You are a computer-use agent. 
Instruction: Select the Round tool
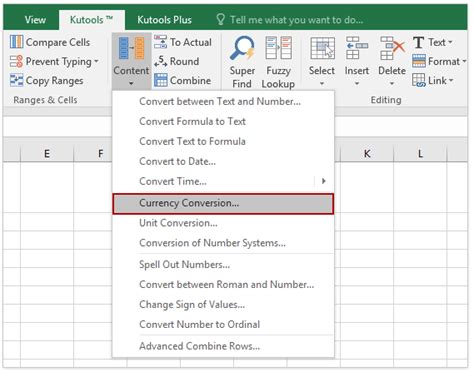pyautogui.click(x=176, y=61)
